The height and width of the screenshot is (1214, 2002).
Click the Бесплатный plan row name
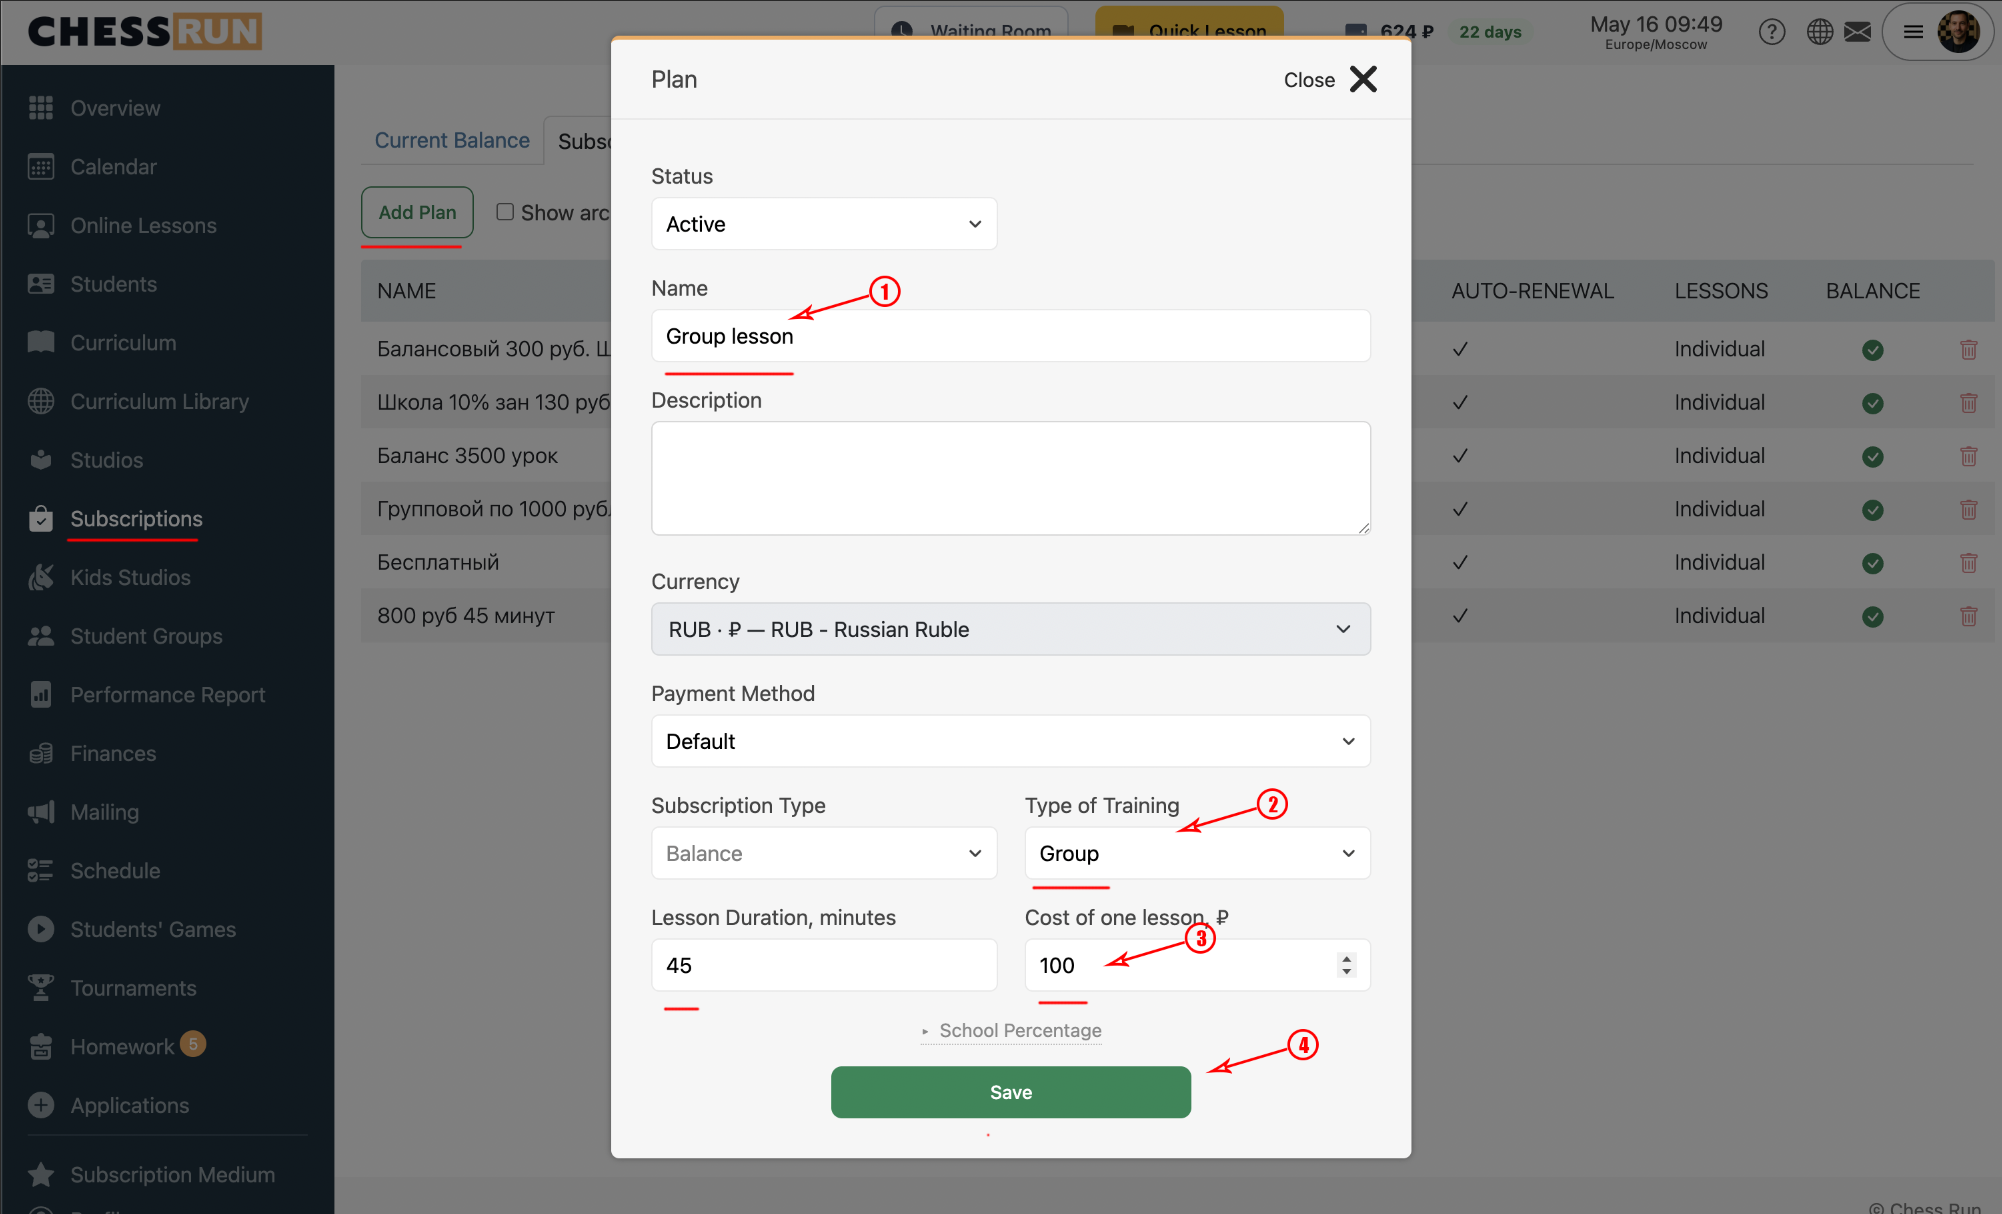(438, 563)
